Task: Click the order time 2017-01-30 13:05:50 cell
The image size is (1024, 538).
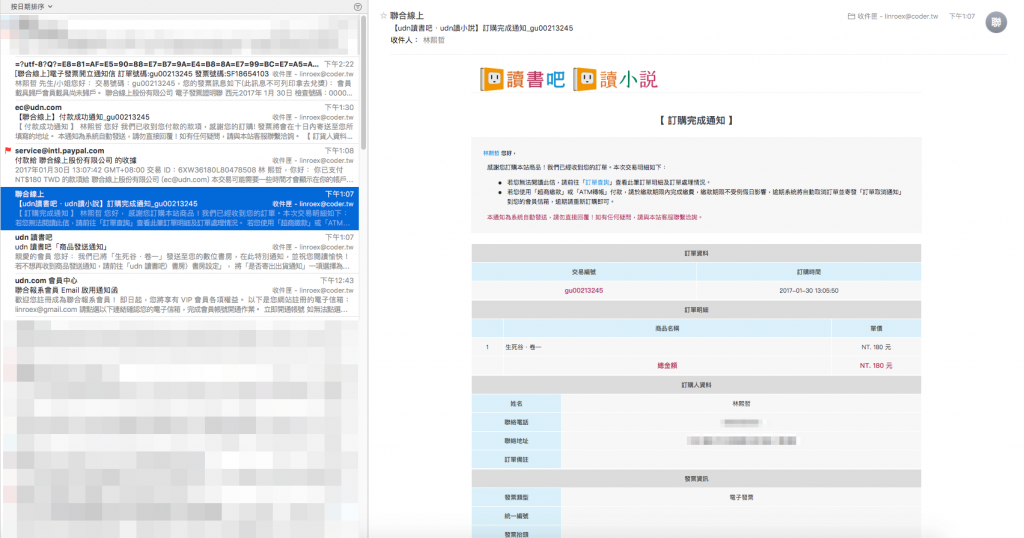Action: (x=808, y=291)
